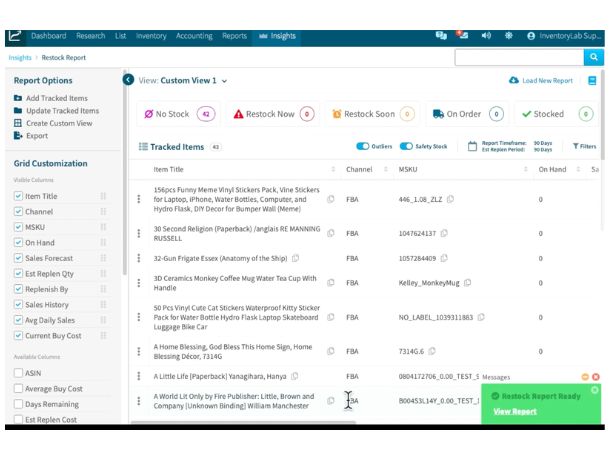This screenshot has width=610, height=460.
Task: Open the Accounting menu
Action: (x=194, y=36)
